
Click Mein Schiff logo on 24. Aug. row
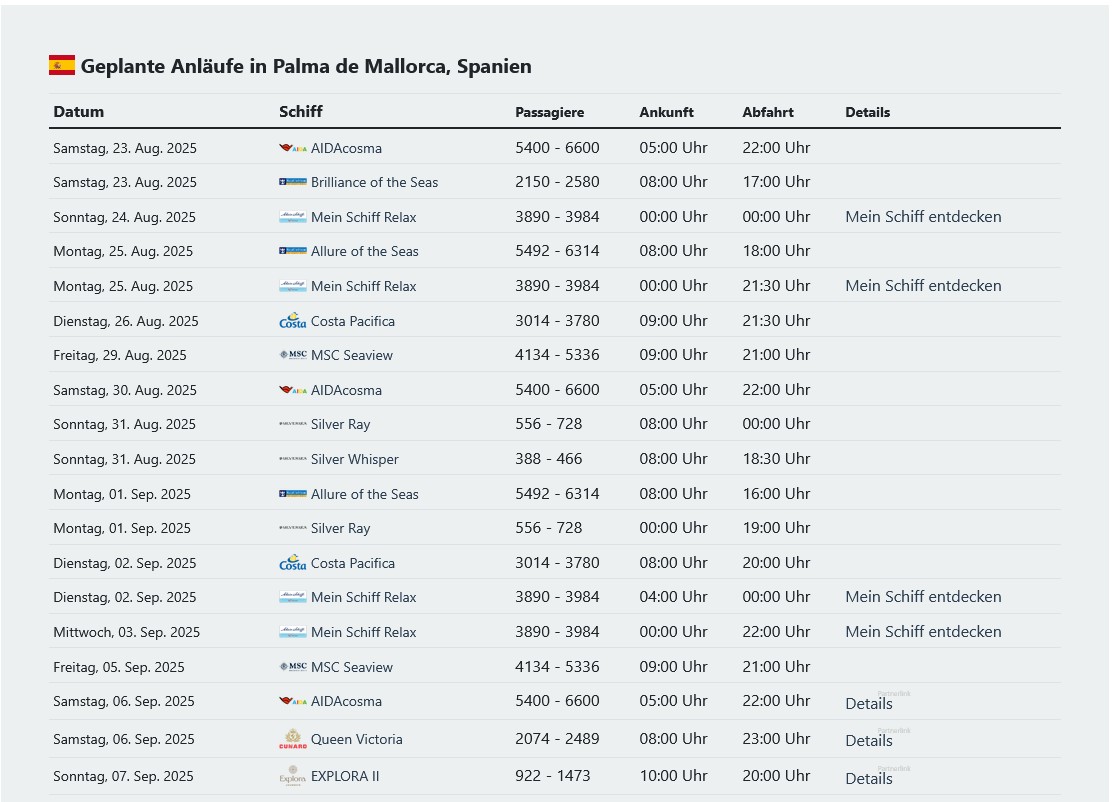293,217
